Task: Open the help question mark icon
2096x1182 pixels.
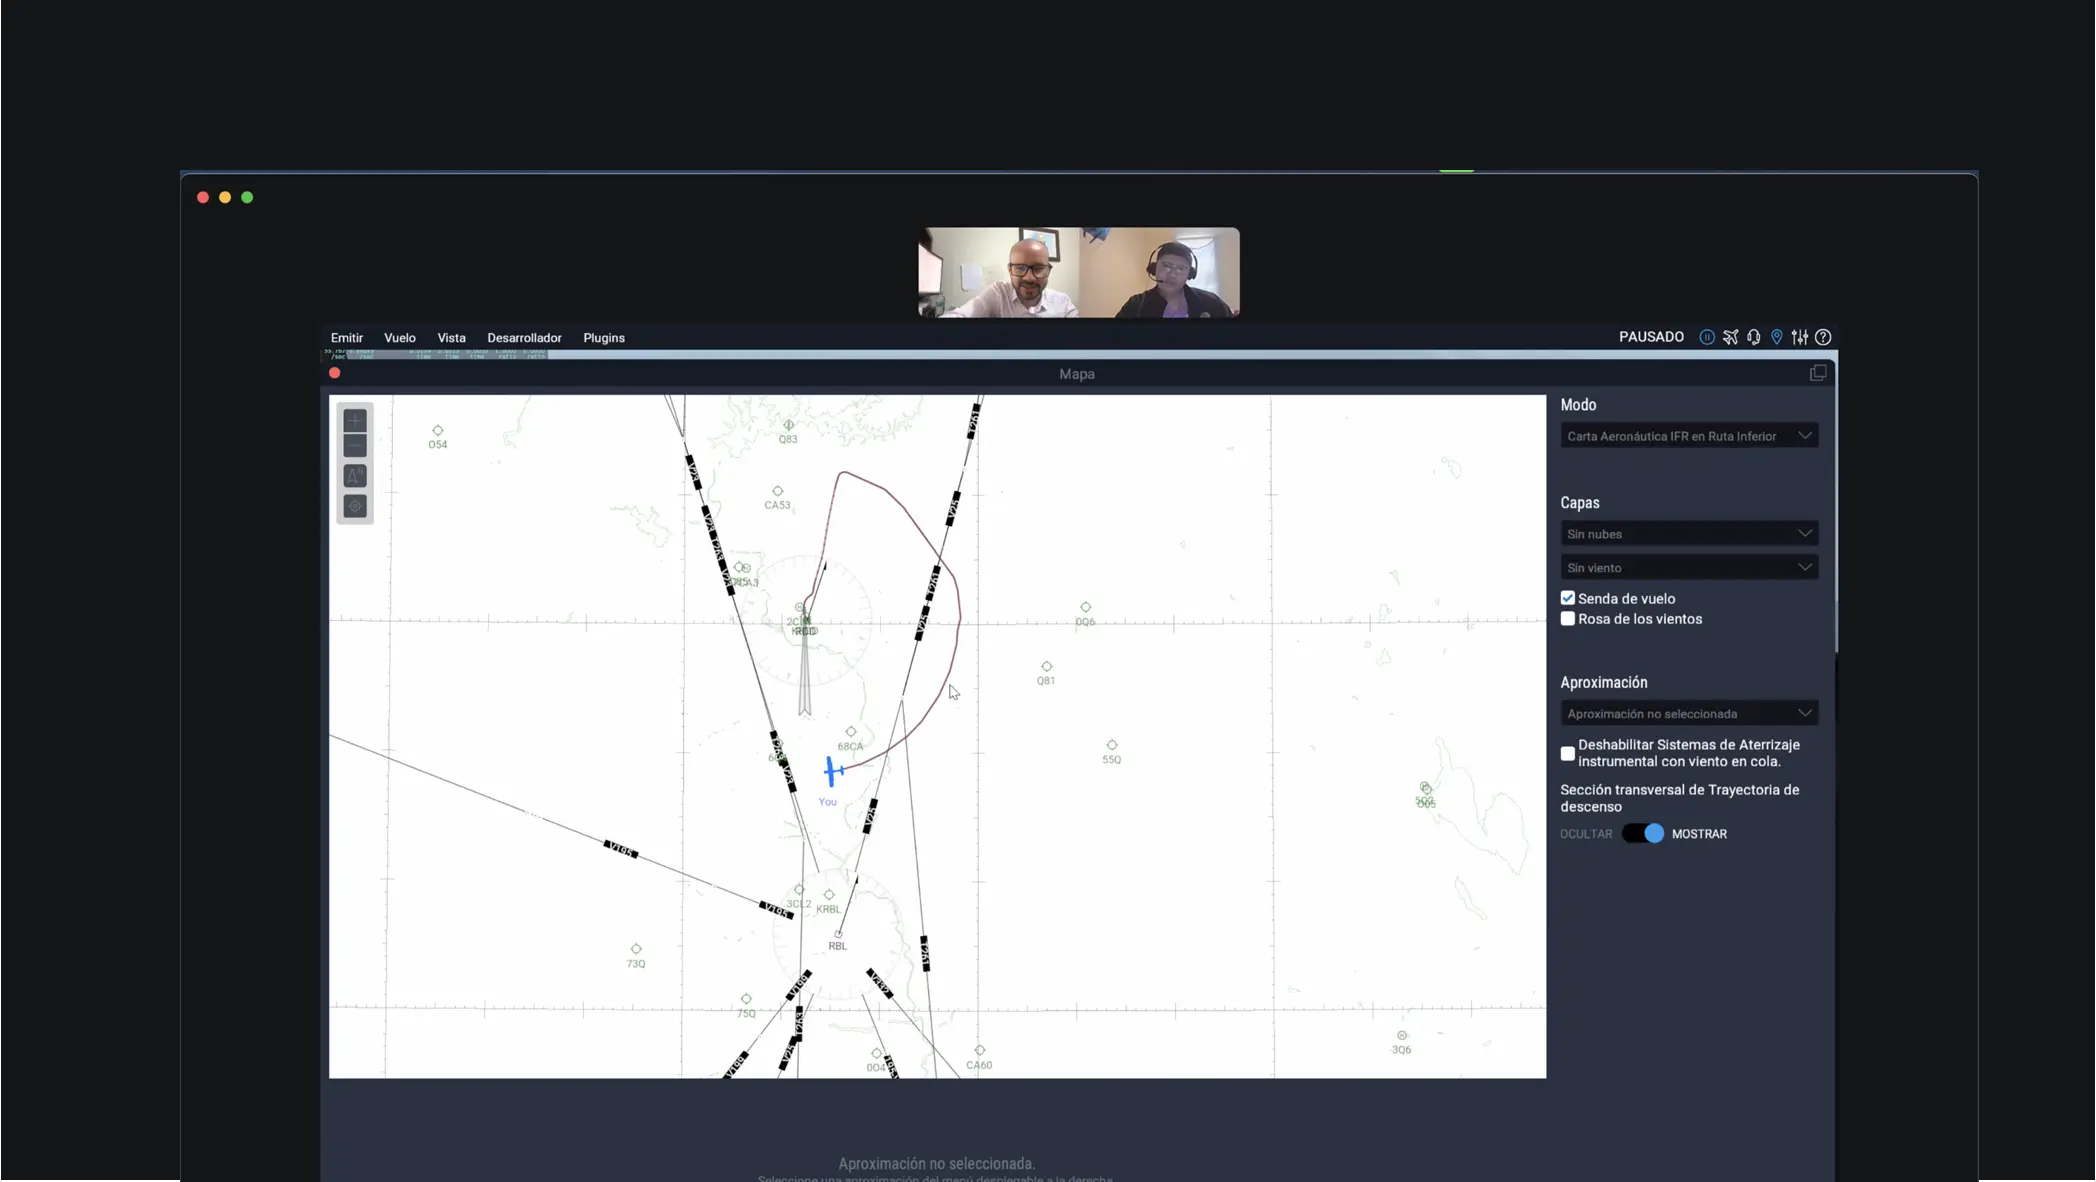Action: (1823, 338)
